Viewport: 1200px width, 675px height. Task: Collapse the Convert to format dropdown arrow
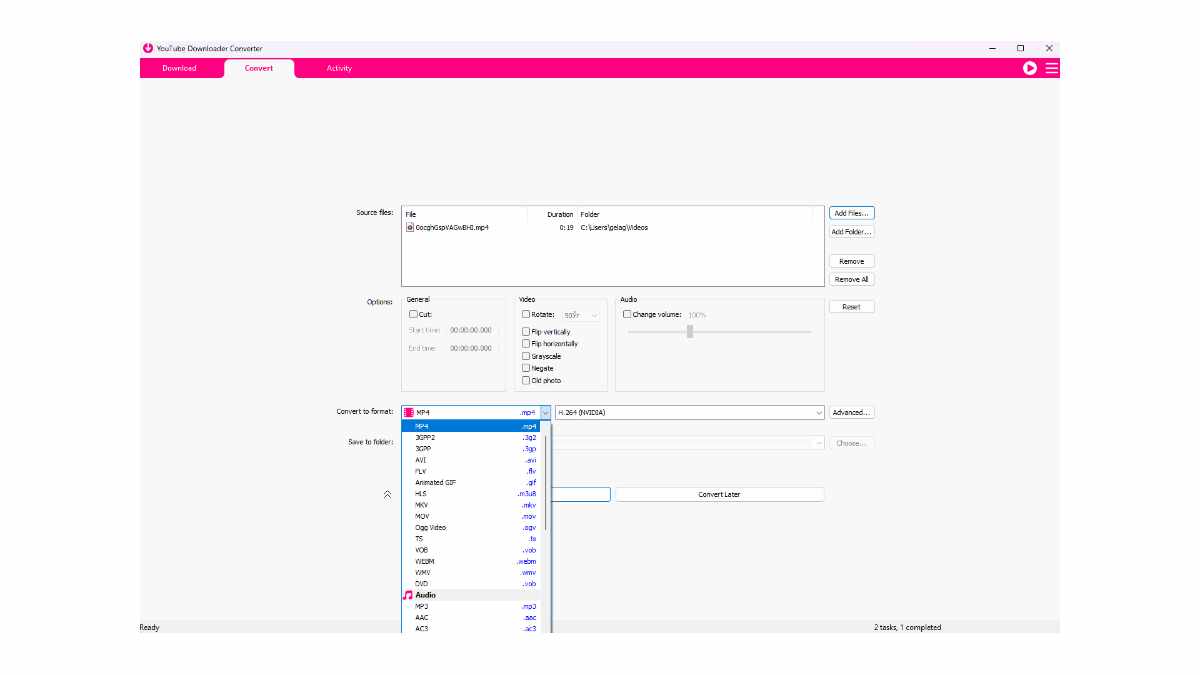point(546,412)
